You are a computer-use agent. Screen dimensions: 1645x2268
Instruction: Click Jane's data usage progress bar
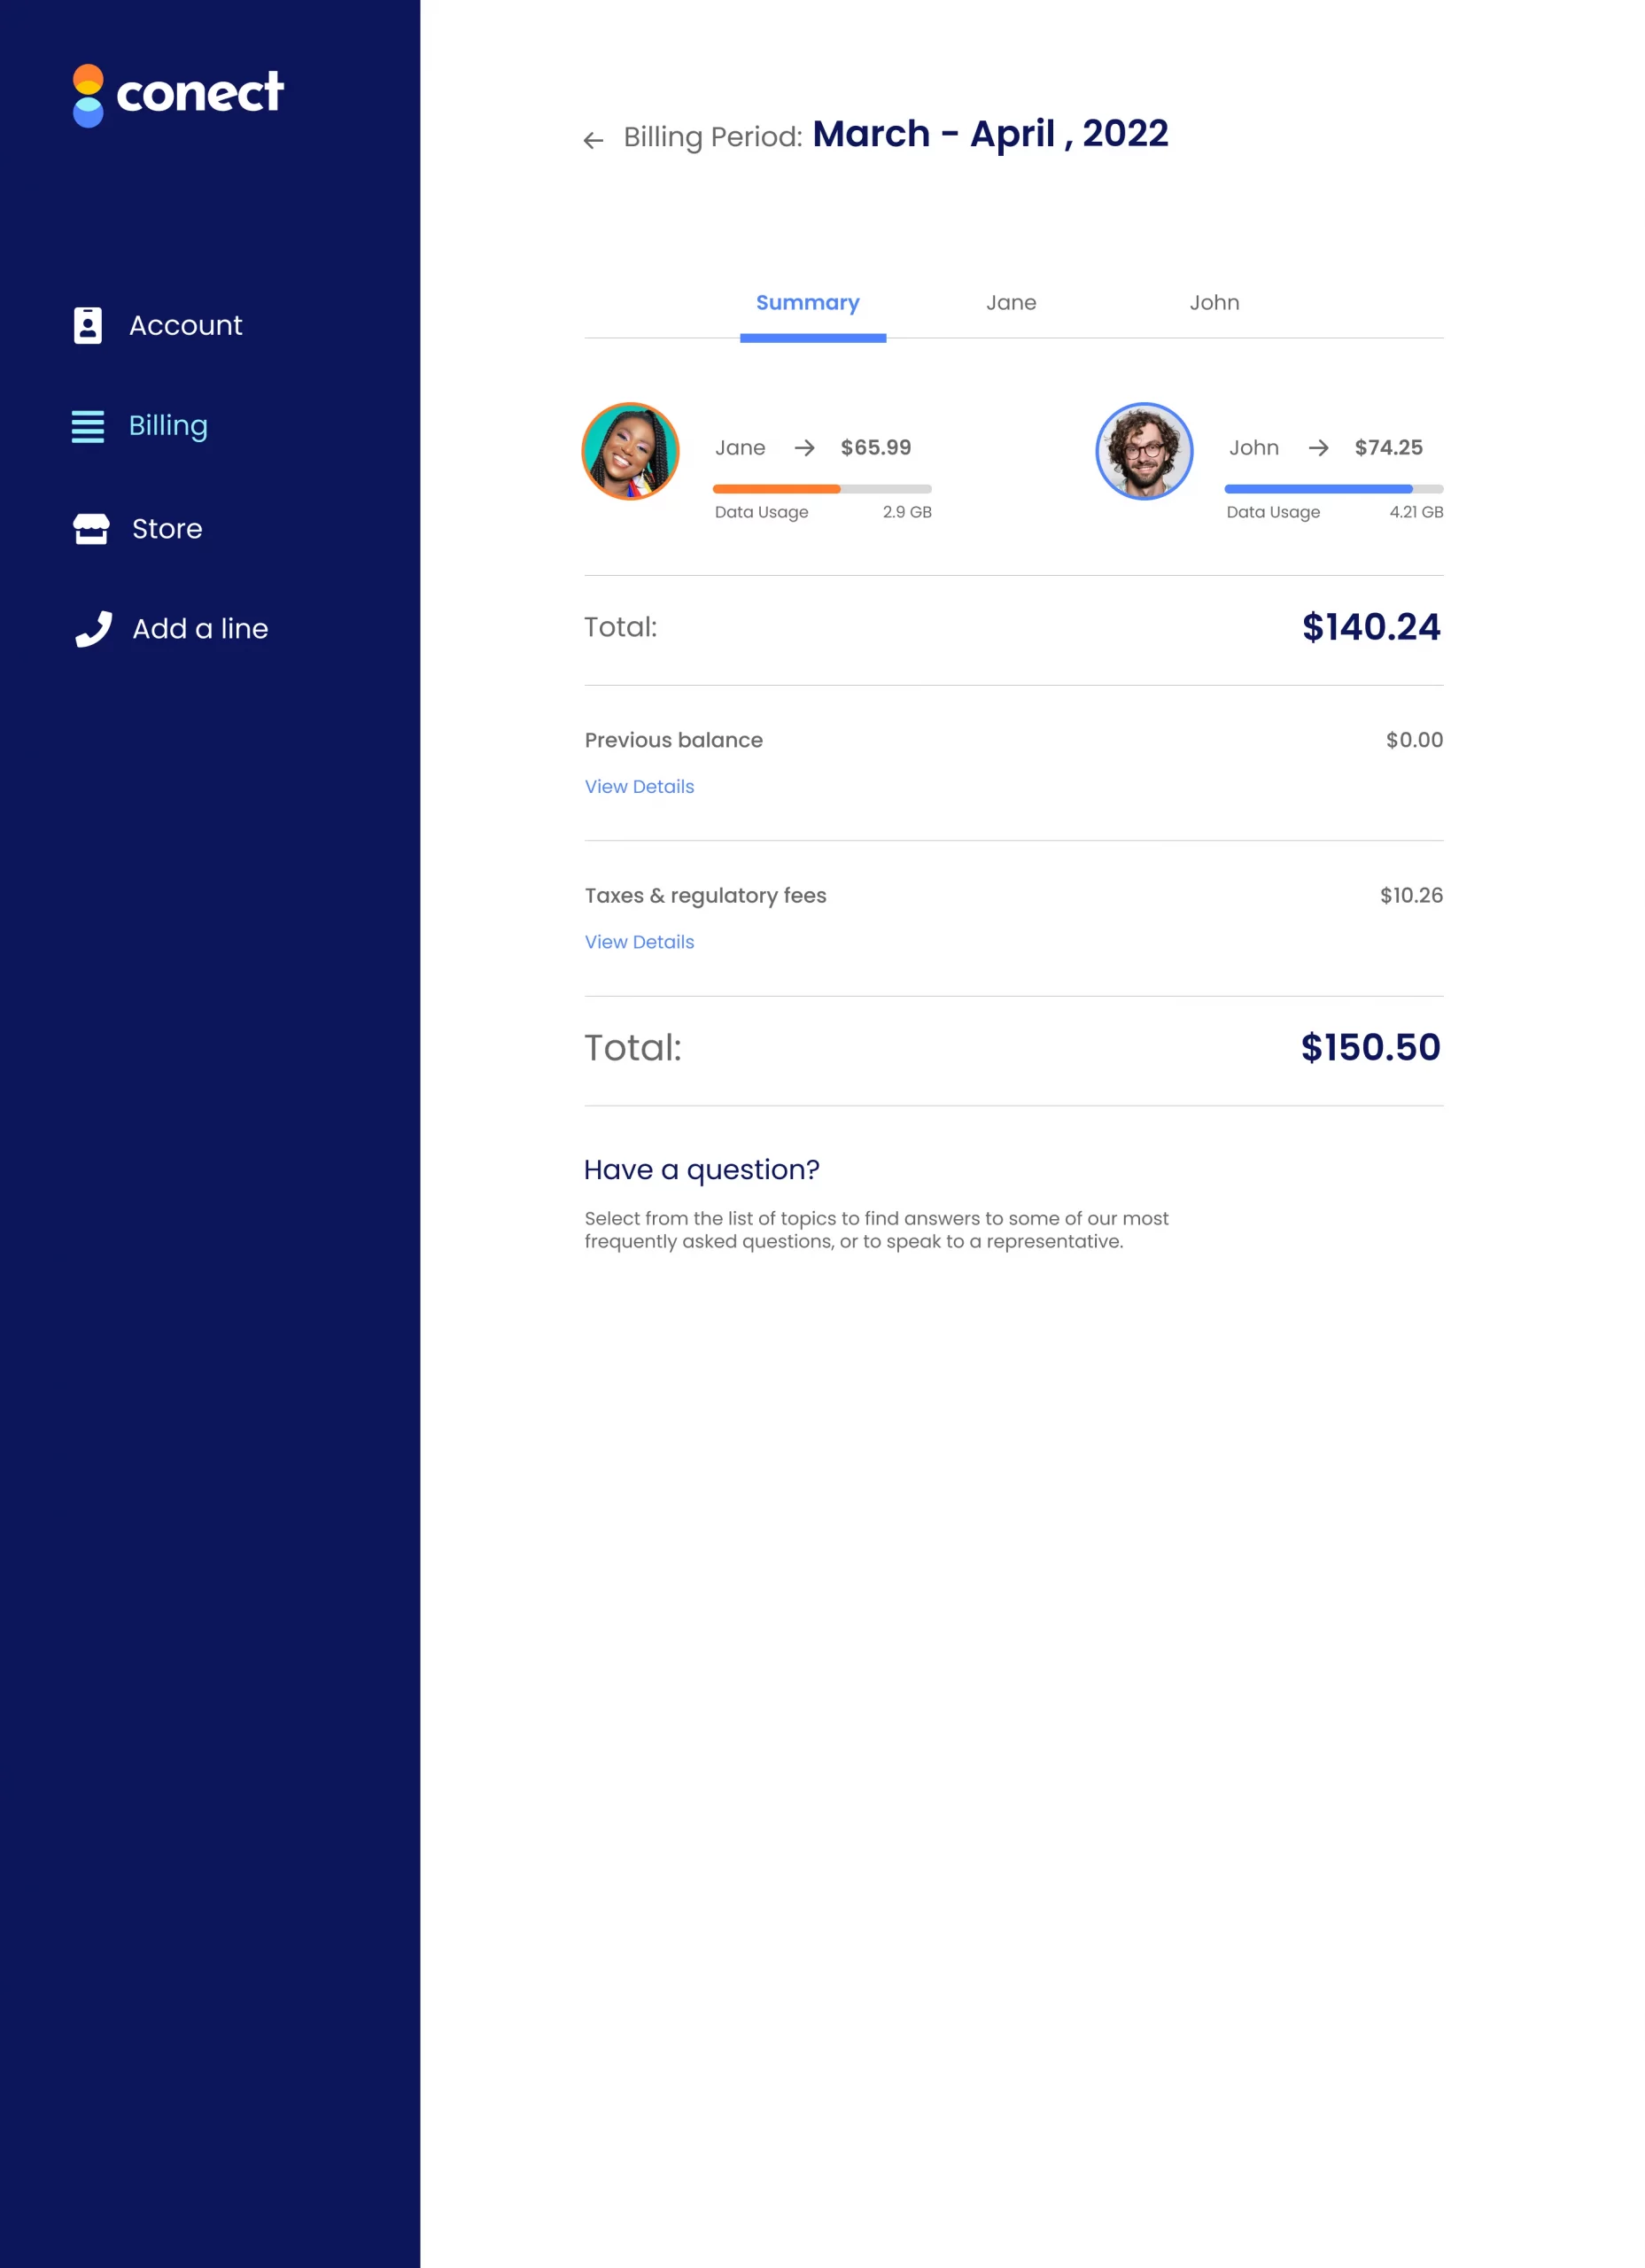click(822, 488)
